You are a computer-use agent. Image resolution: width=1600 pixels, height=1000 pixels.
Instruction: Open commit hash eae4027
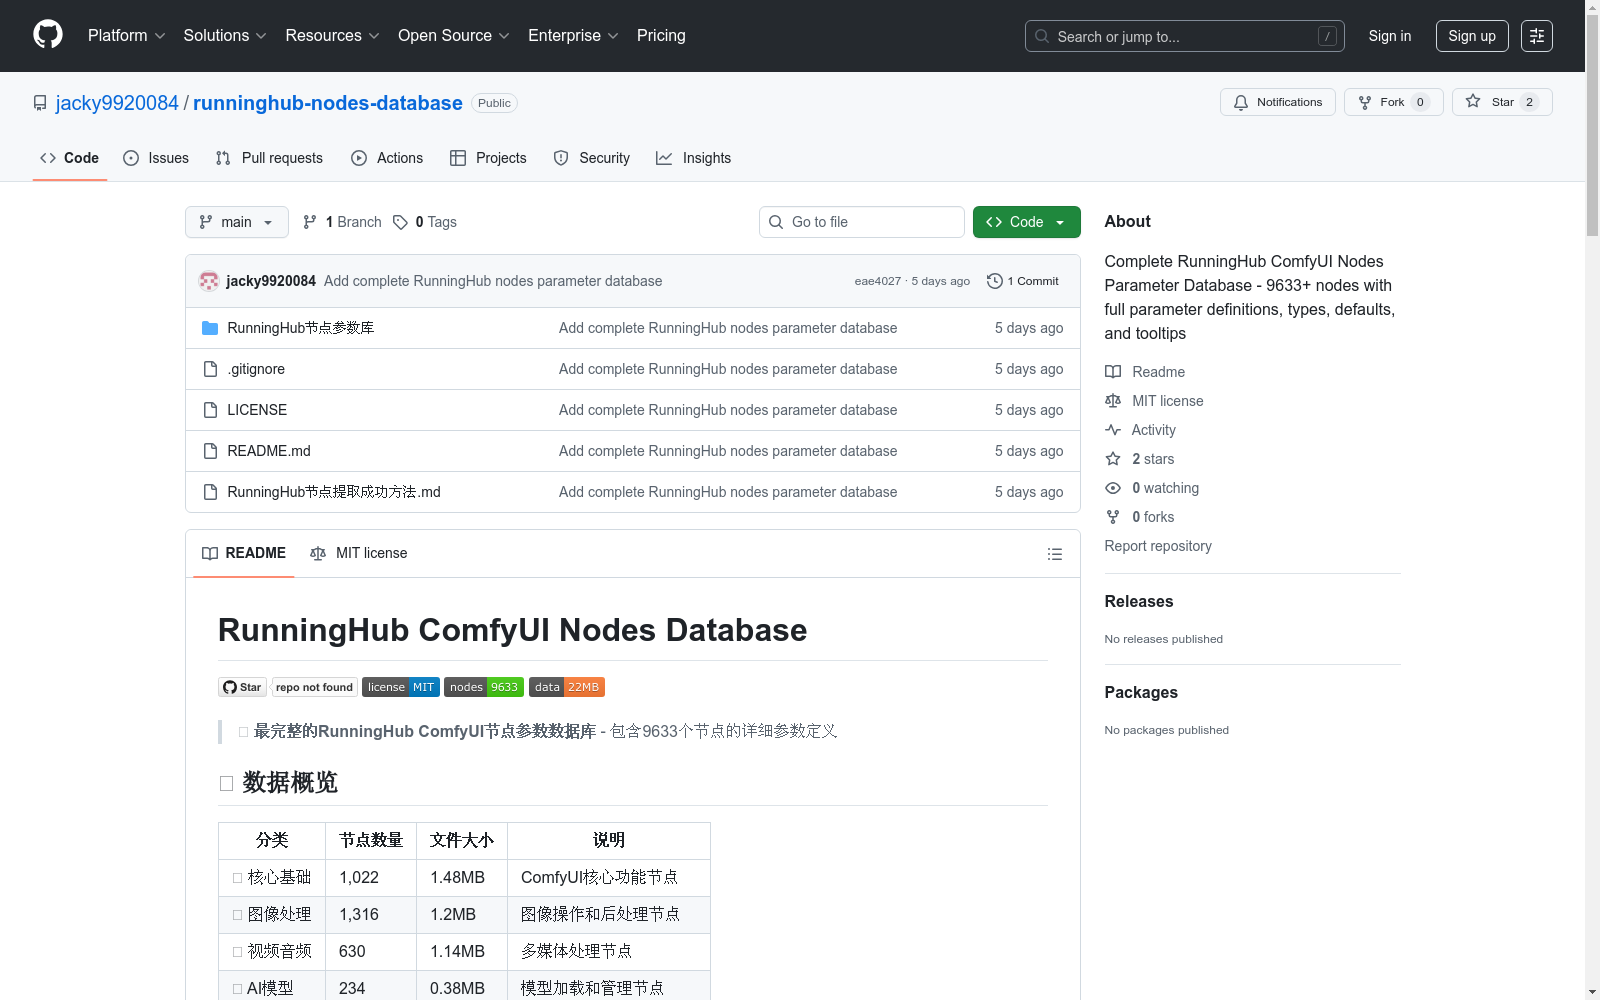[878, 281]
